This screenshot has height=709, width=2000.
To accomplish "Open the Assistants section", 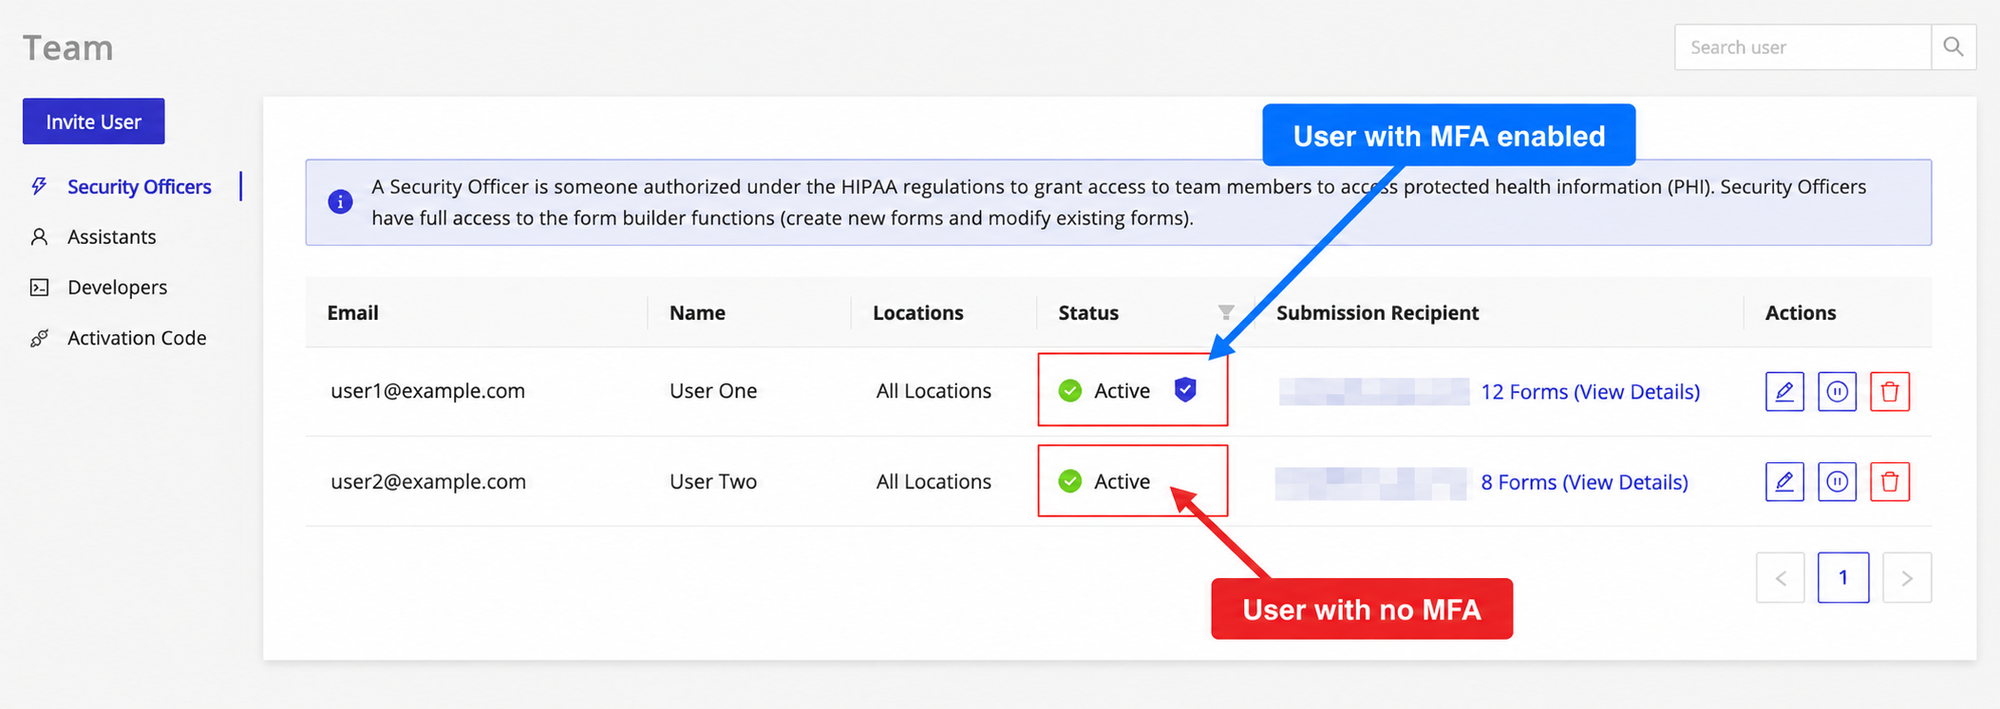I will 112,237.
